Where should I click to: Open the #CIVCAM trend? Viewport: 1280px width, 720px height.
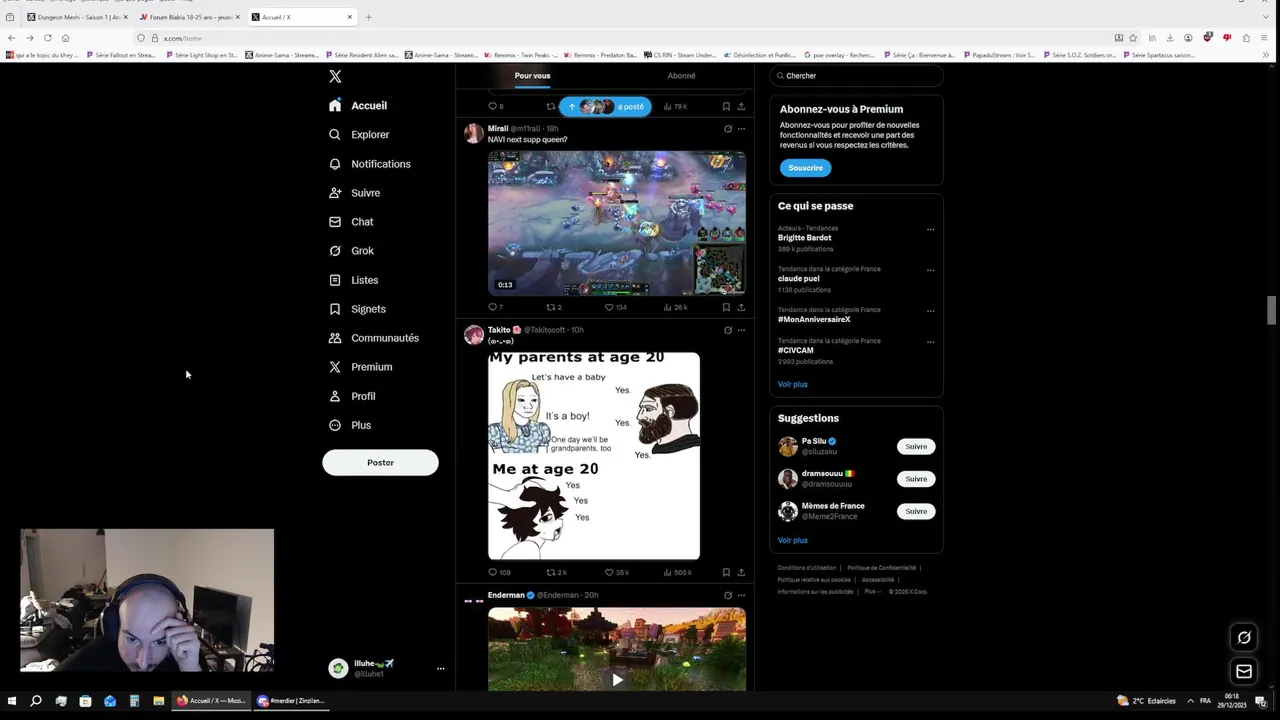[796, 351]
